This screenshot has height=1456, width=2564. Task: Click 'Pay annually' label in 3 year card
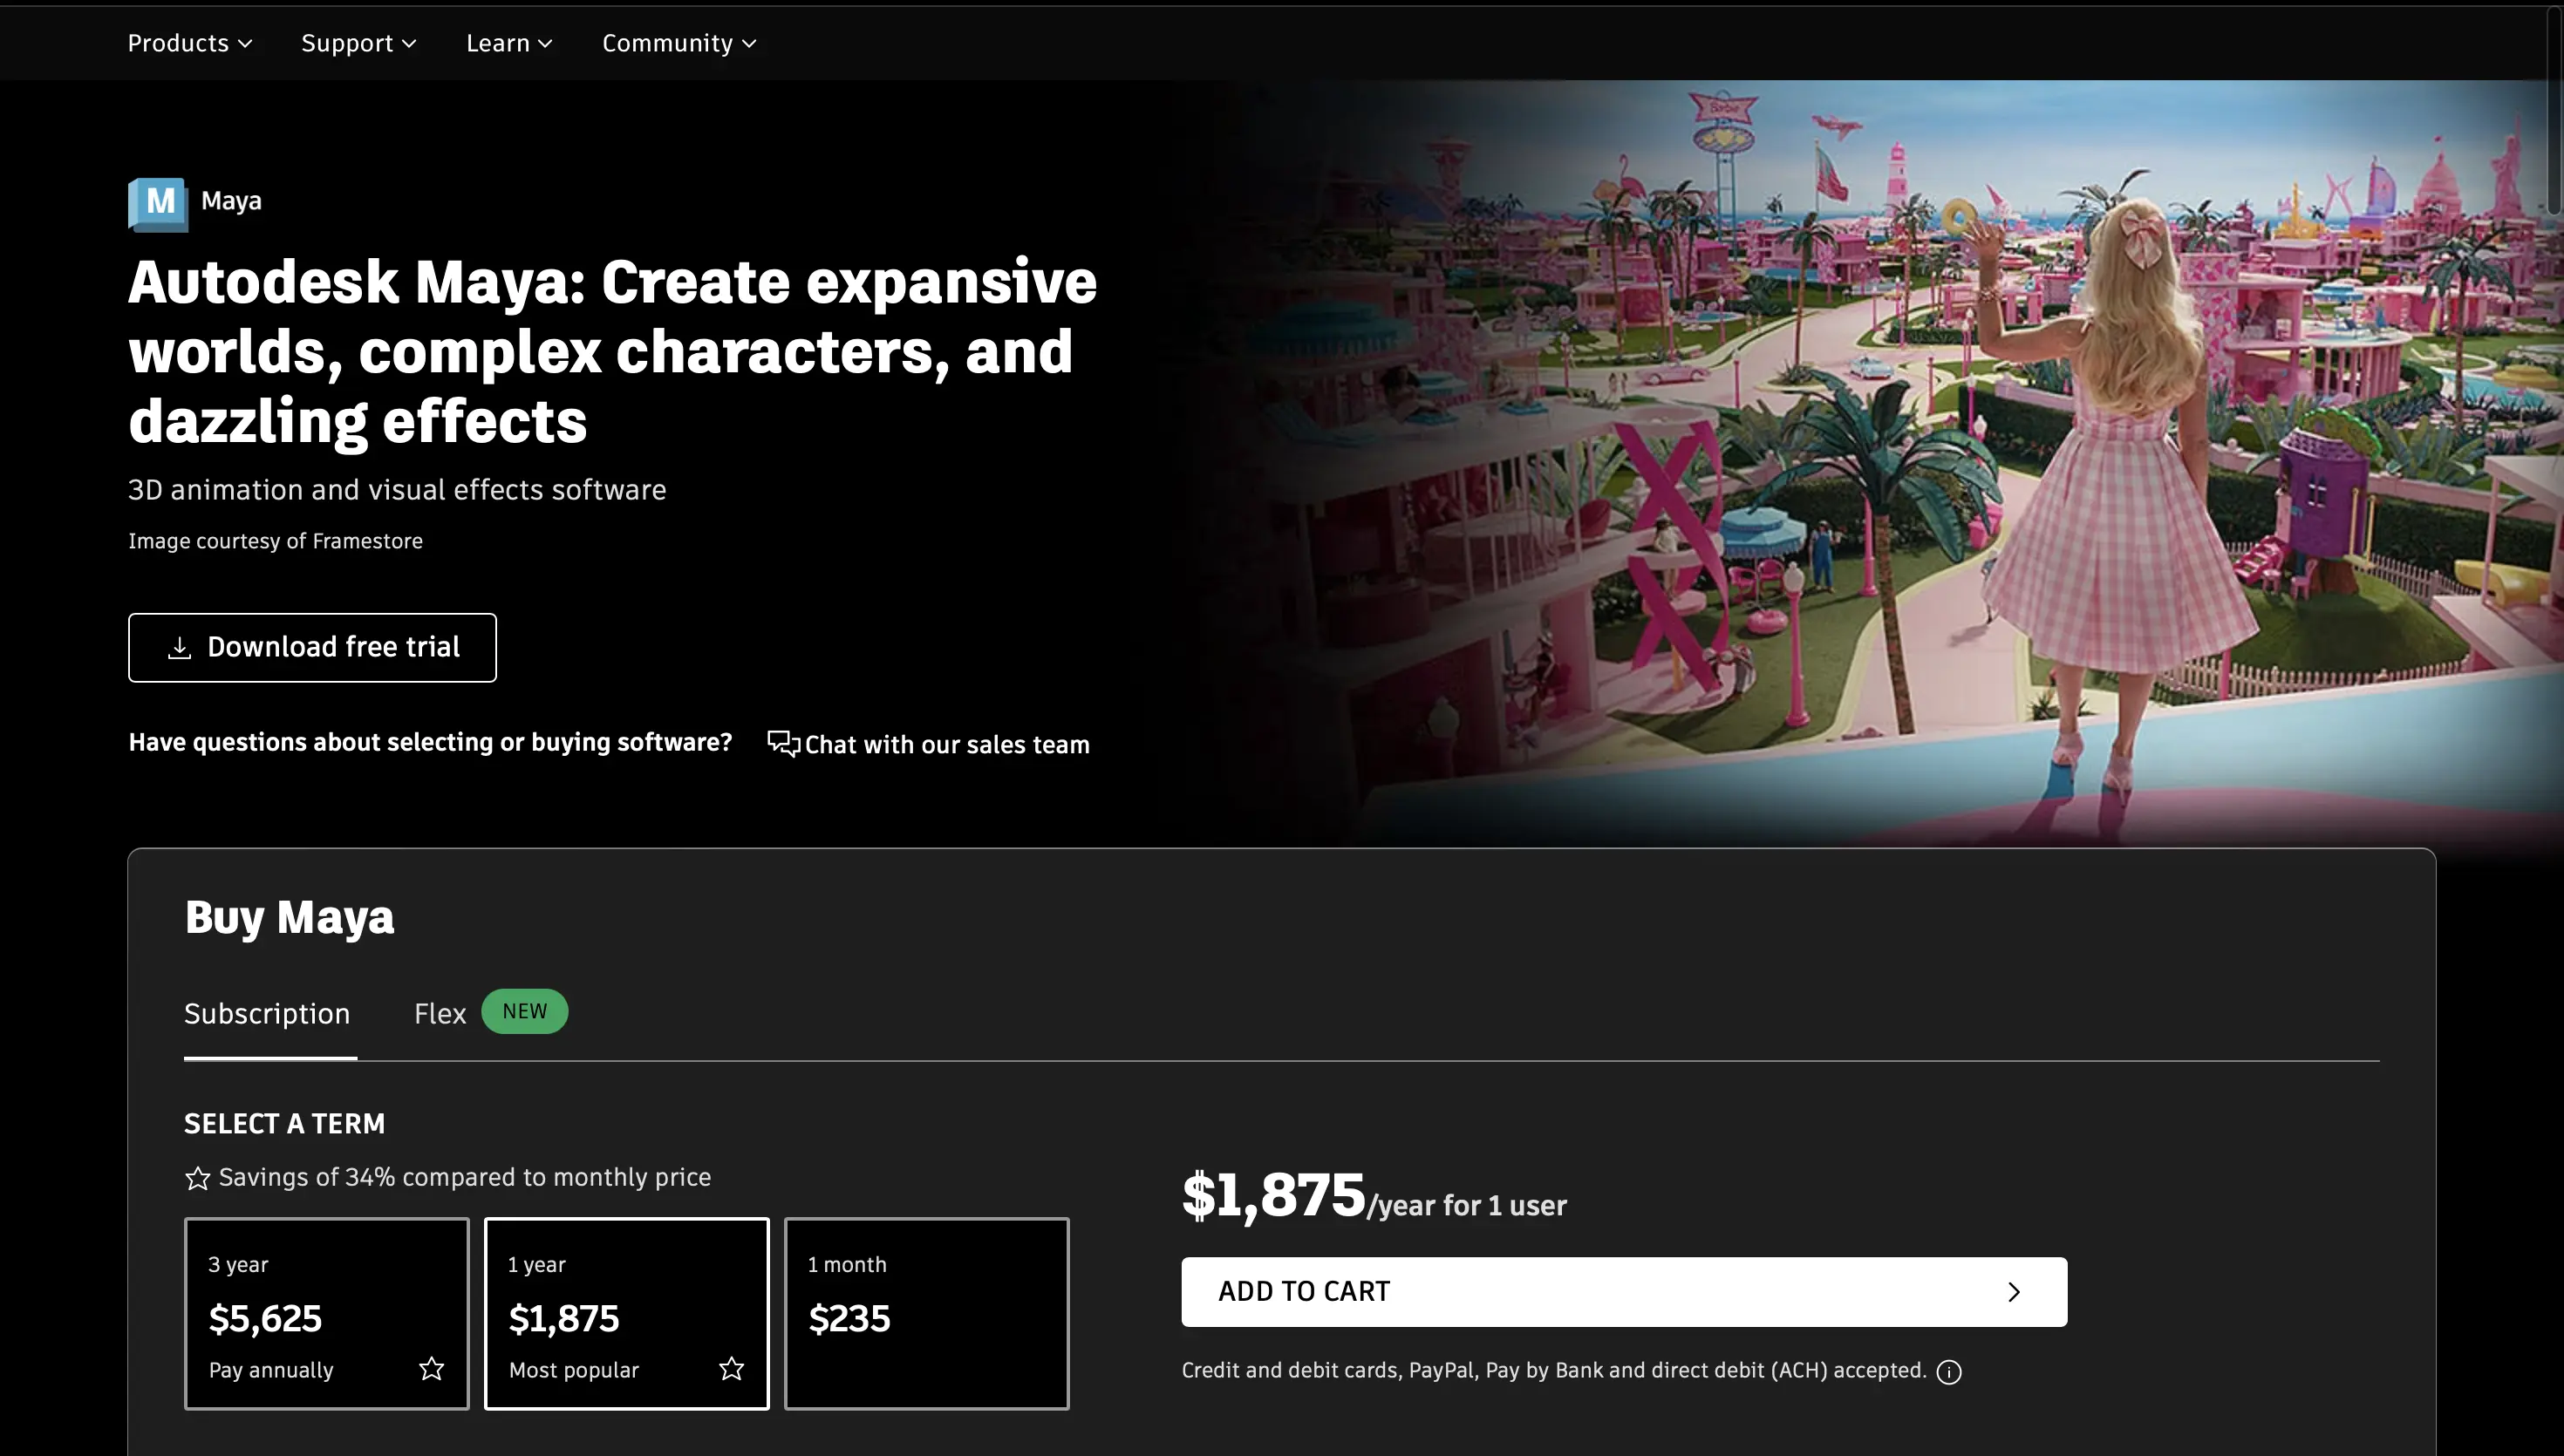(x=270, y=1370)
